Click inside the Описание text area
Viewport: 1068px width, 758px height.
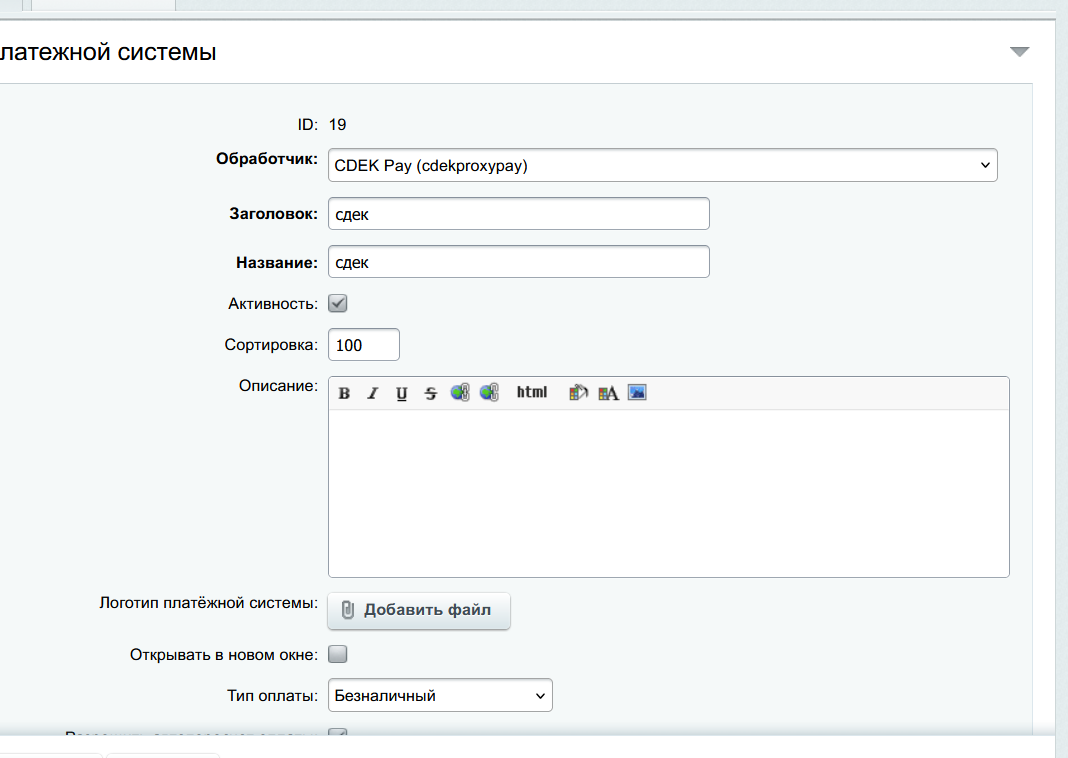pos(668,492)
